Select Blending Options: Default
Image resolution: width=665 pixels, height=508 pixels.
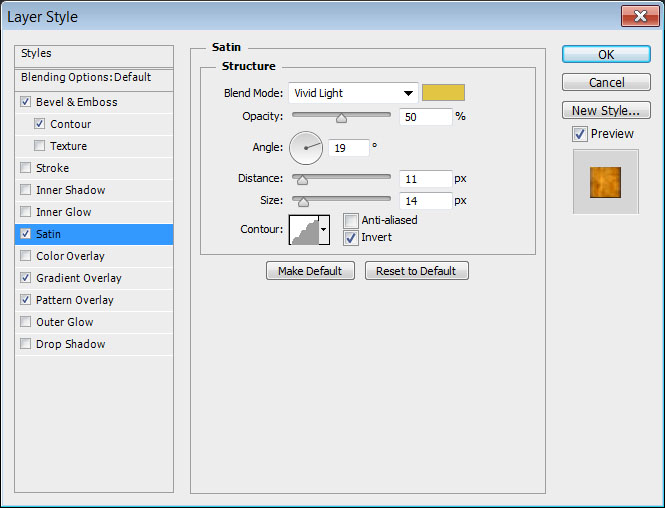(86, 77)
